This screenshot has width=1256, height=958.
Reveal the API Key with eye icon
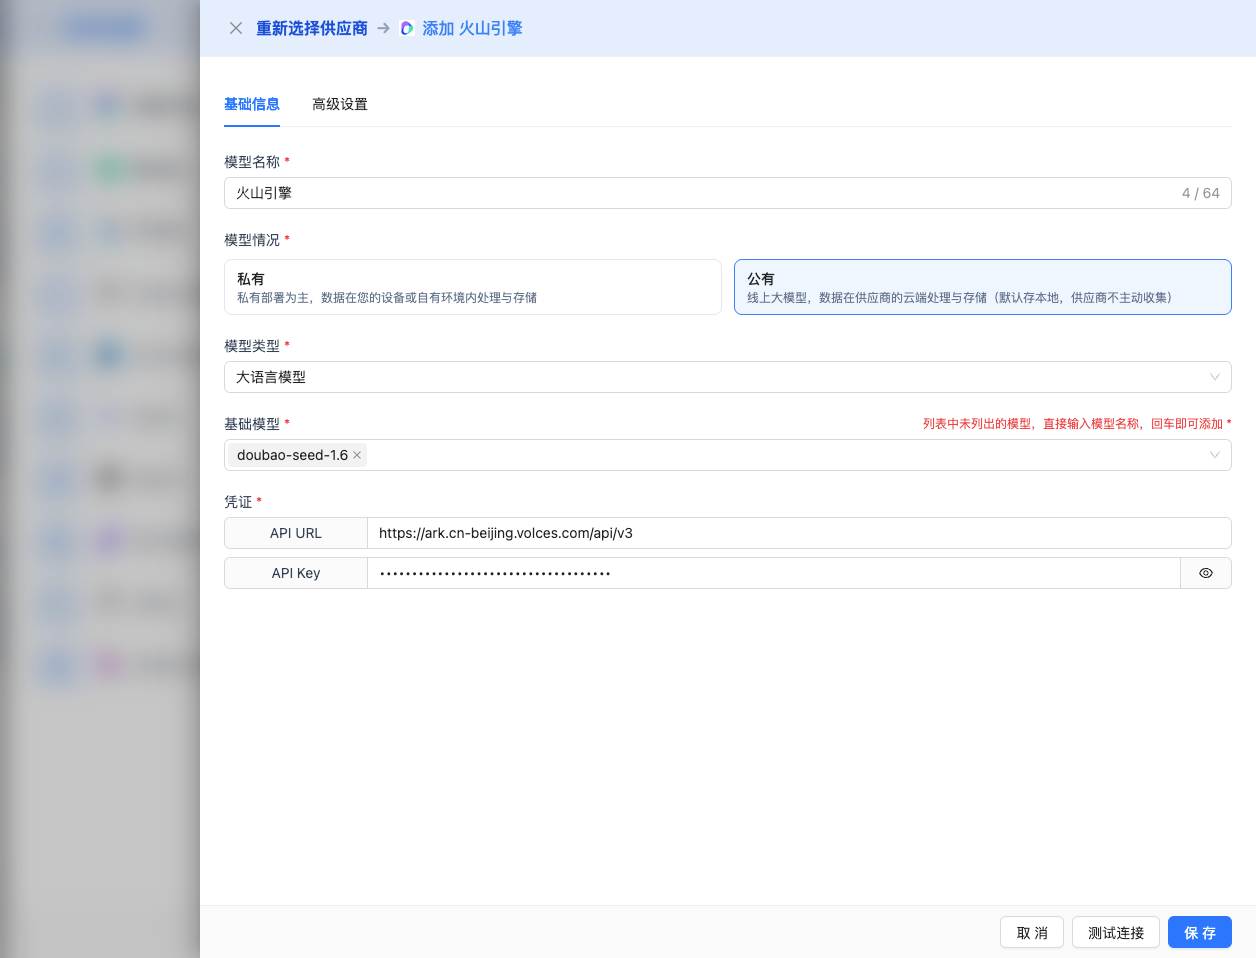click(x=1206, y=573)
